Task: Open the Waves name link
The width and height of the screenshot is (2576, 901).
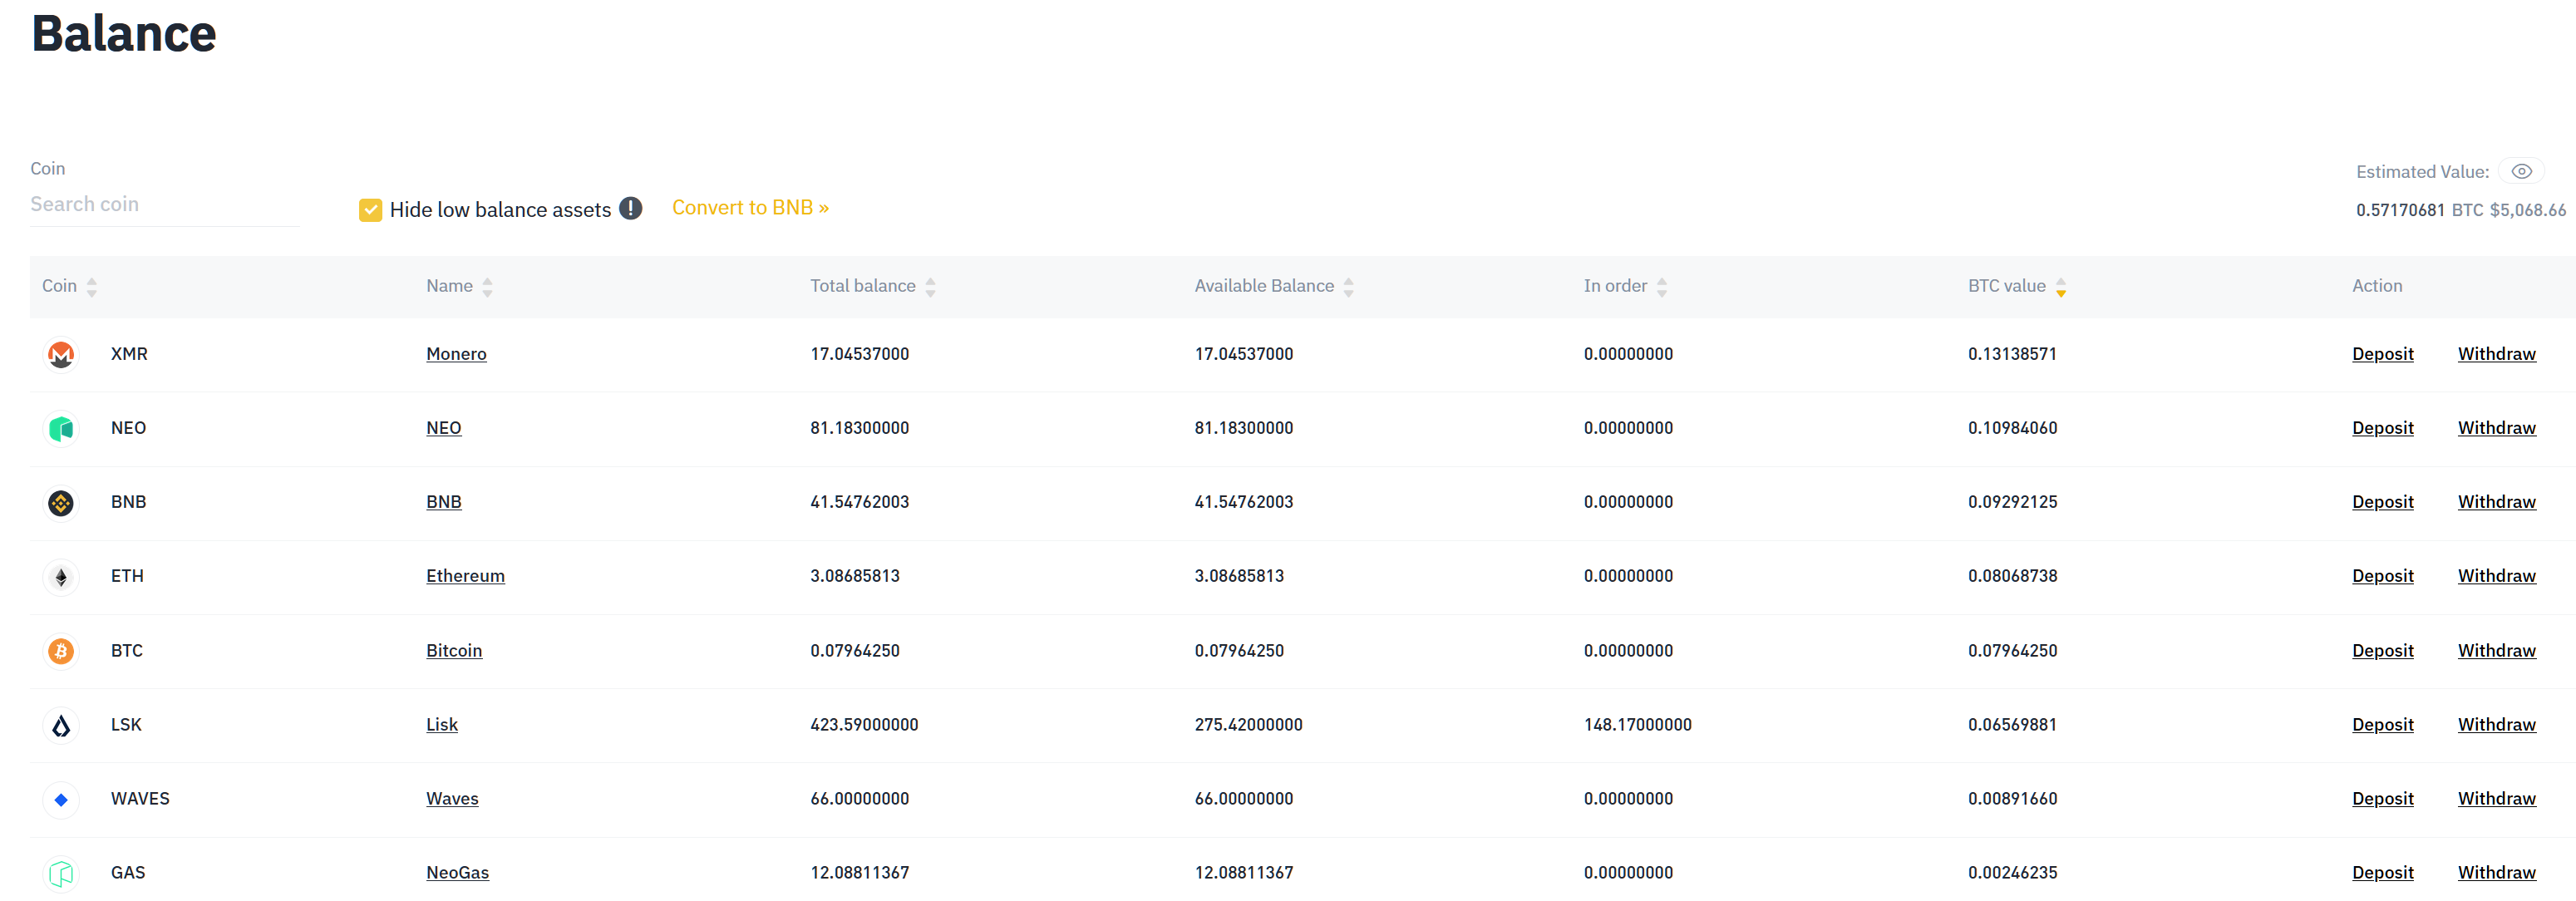Action: pyautogui.click(x=452, y=798)
